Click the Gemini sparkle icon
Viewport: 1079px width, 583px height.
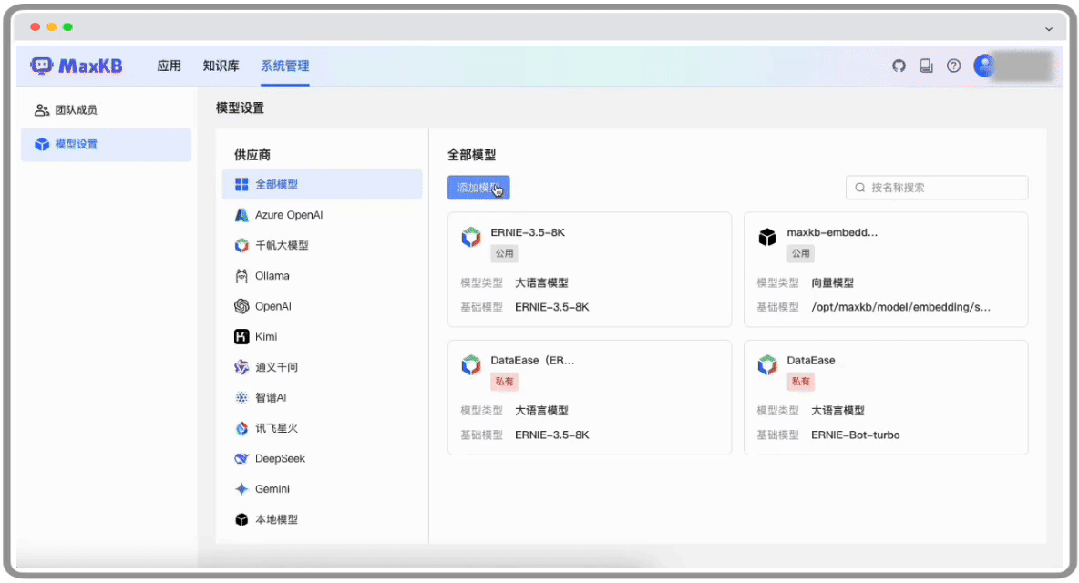(x=242, y=489)
